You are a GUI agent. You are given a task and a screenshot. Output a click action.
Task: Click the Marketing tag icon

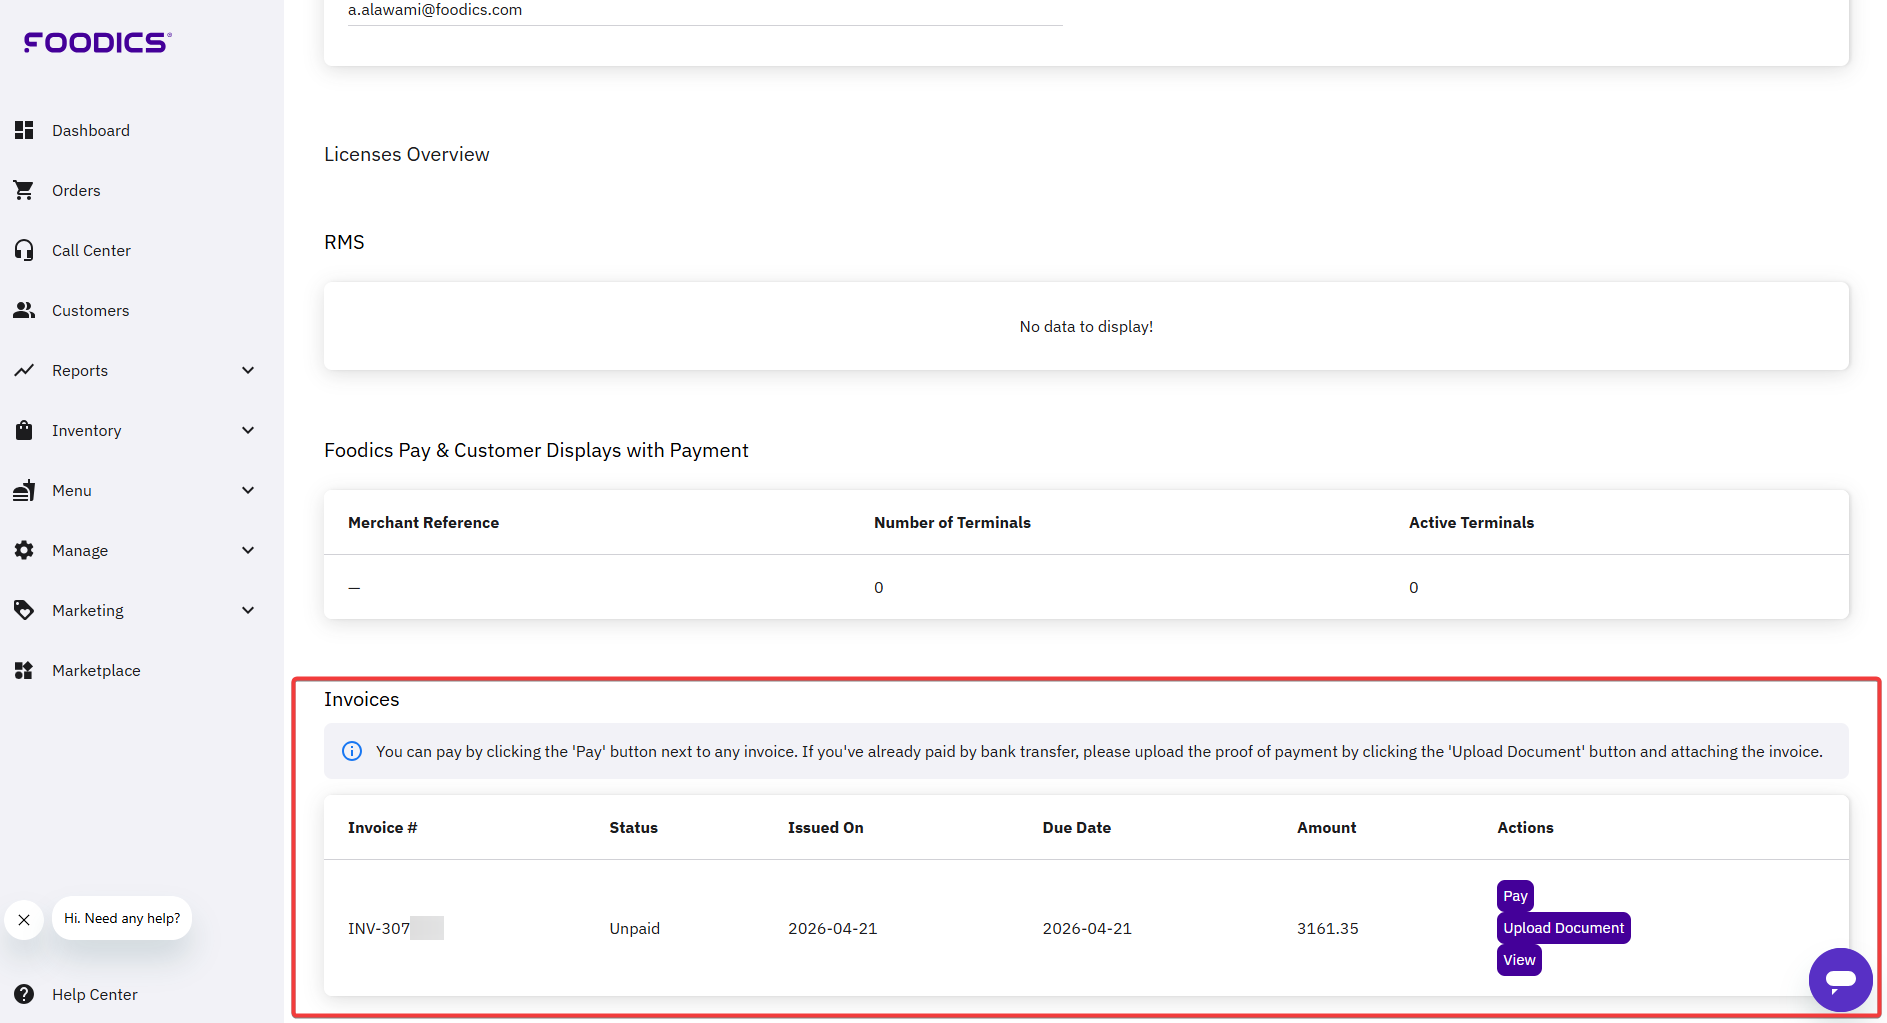(x=24, y=610)
